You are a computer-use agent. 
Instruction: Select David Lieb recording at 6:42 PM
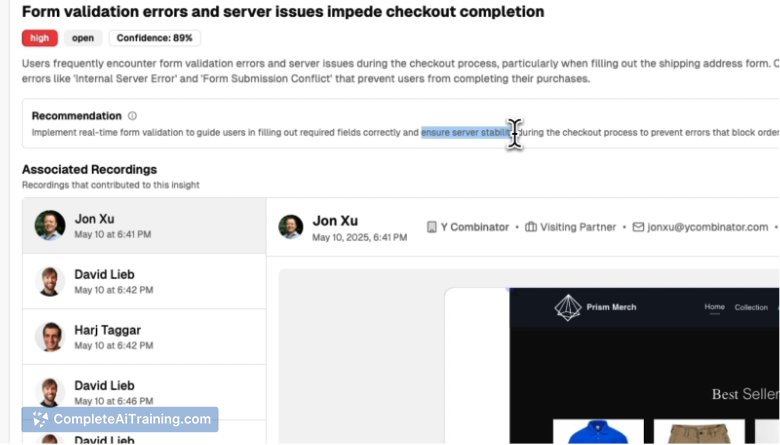point(144,281)
